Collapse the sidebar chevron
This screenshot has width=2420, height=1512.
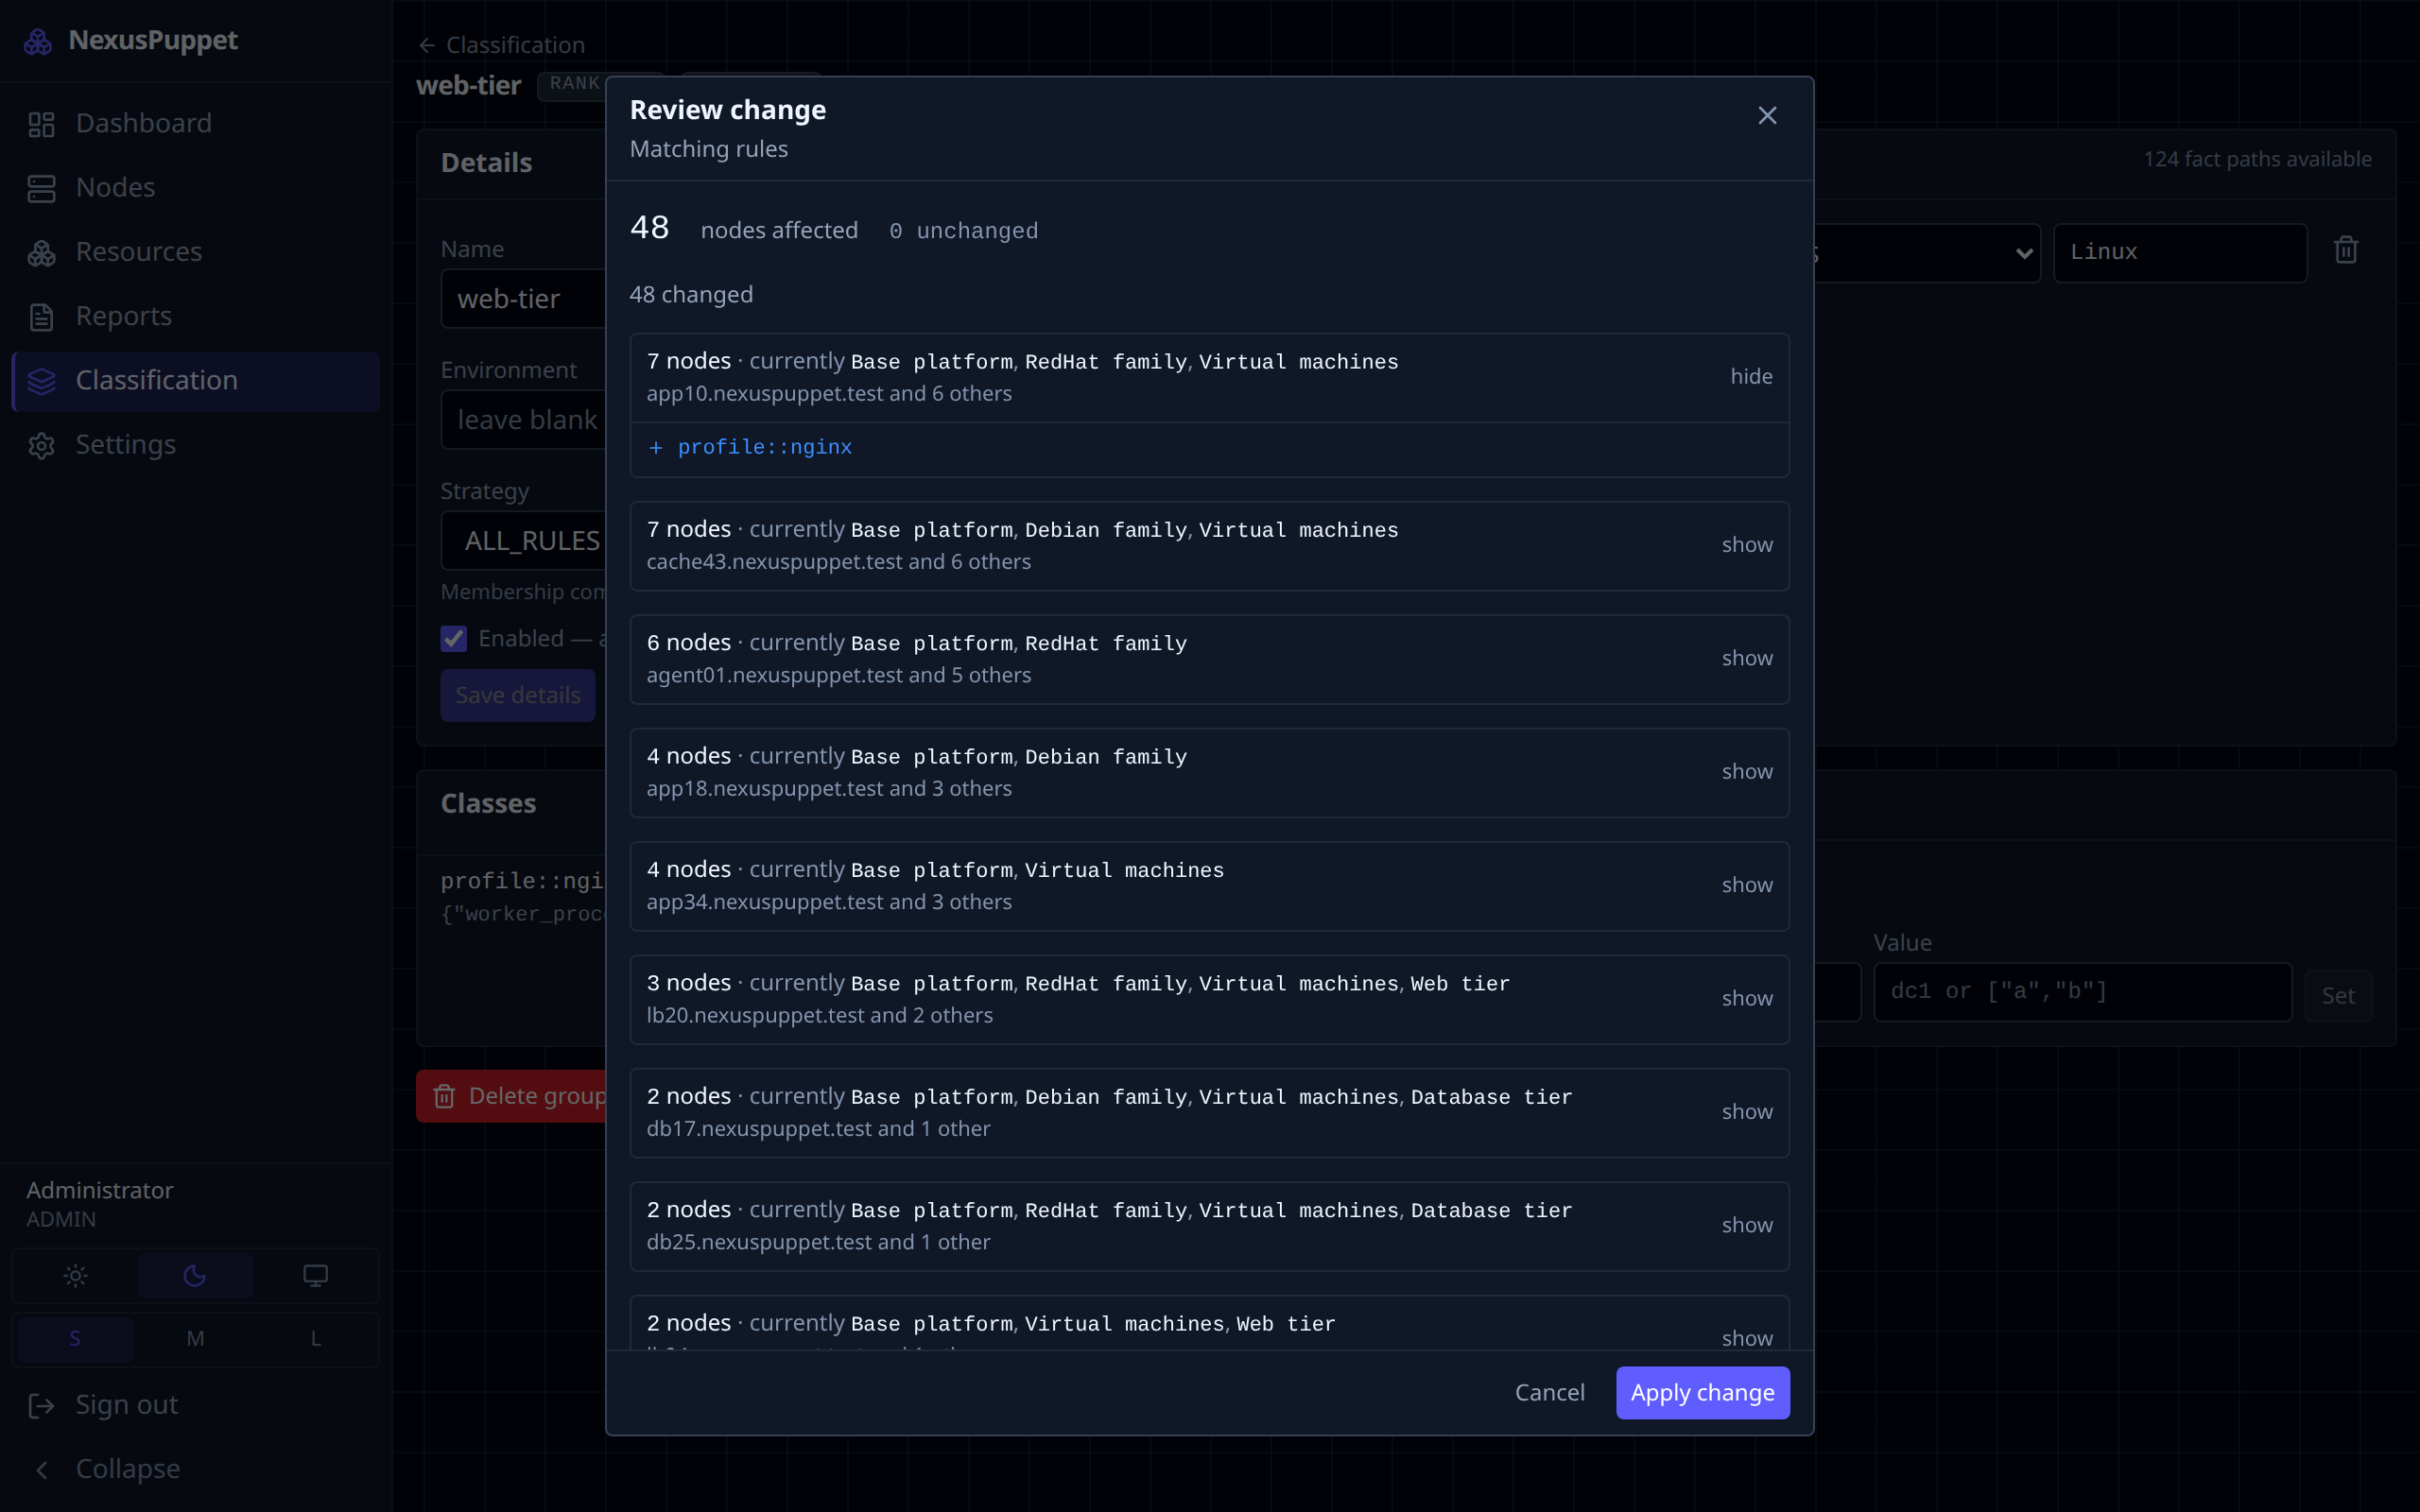[41, 1469]
